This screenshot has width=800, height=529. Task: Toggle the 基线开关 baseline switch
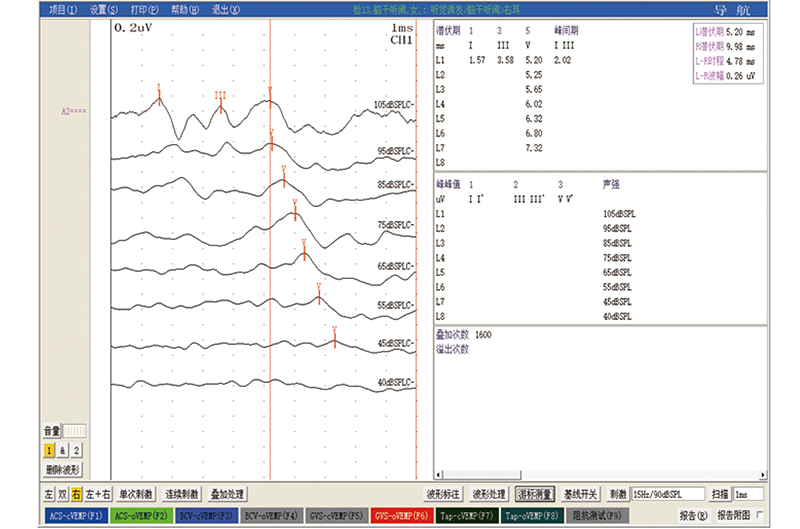[580, 494]
